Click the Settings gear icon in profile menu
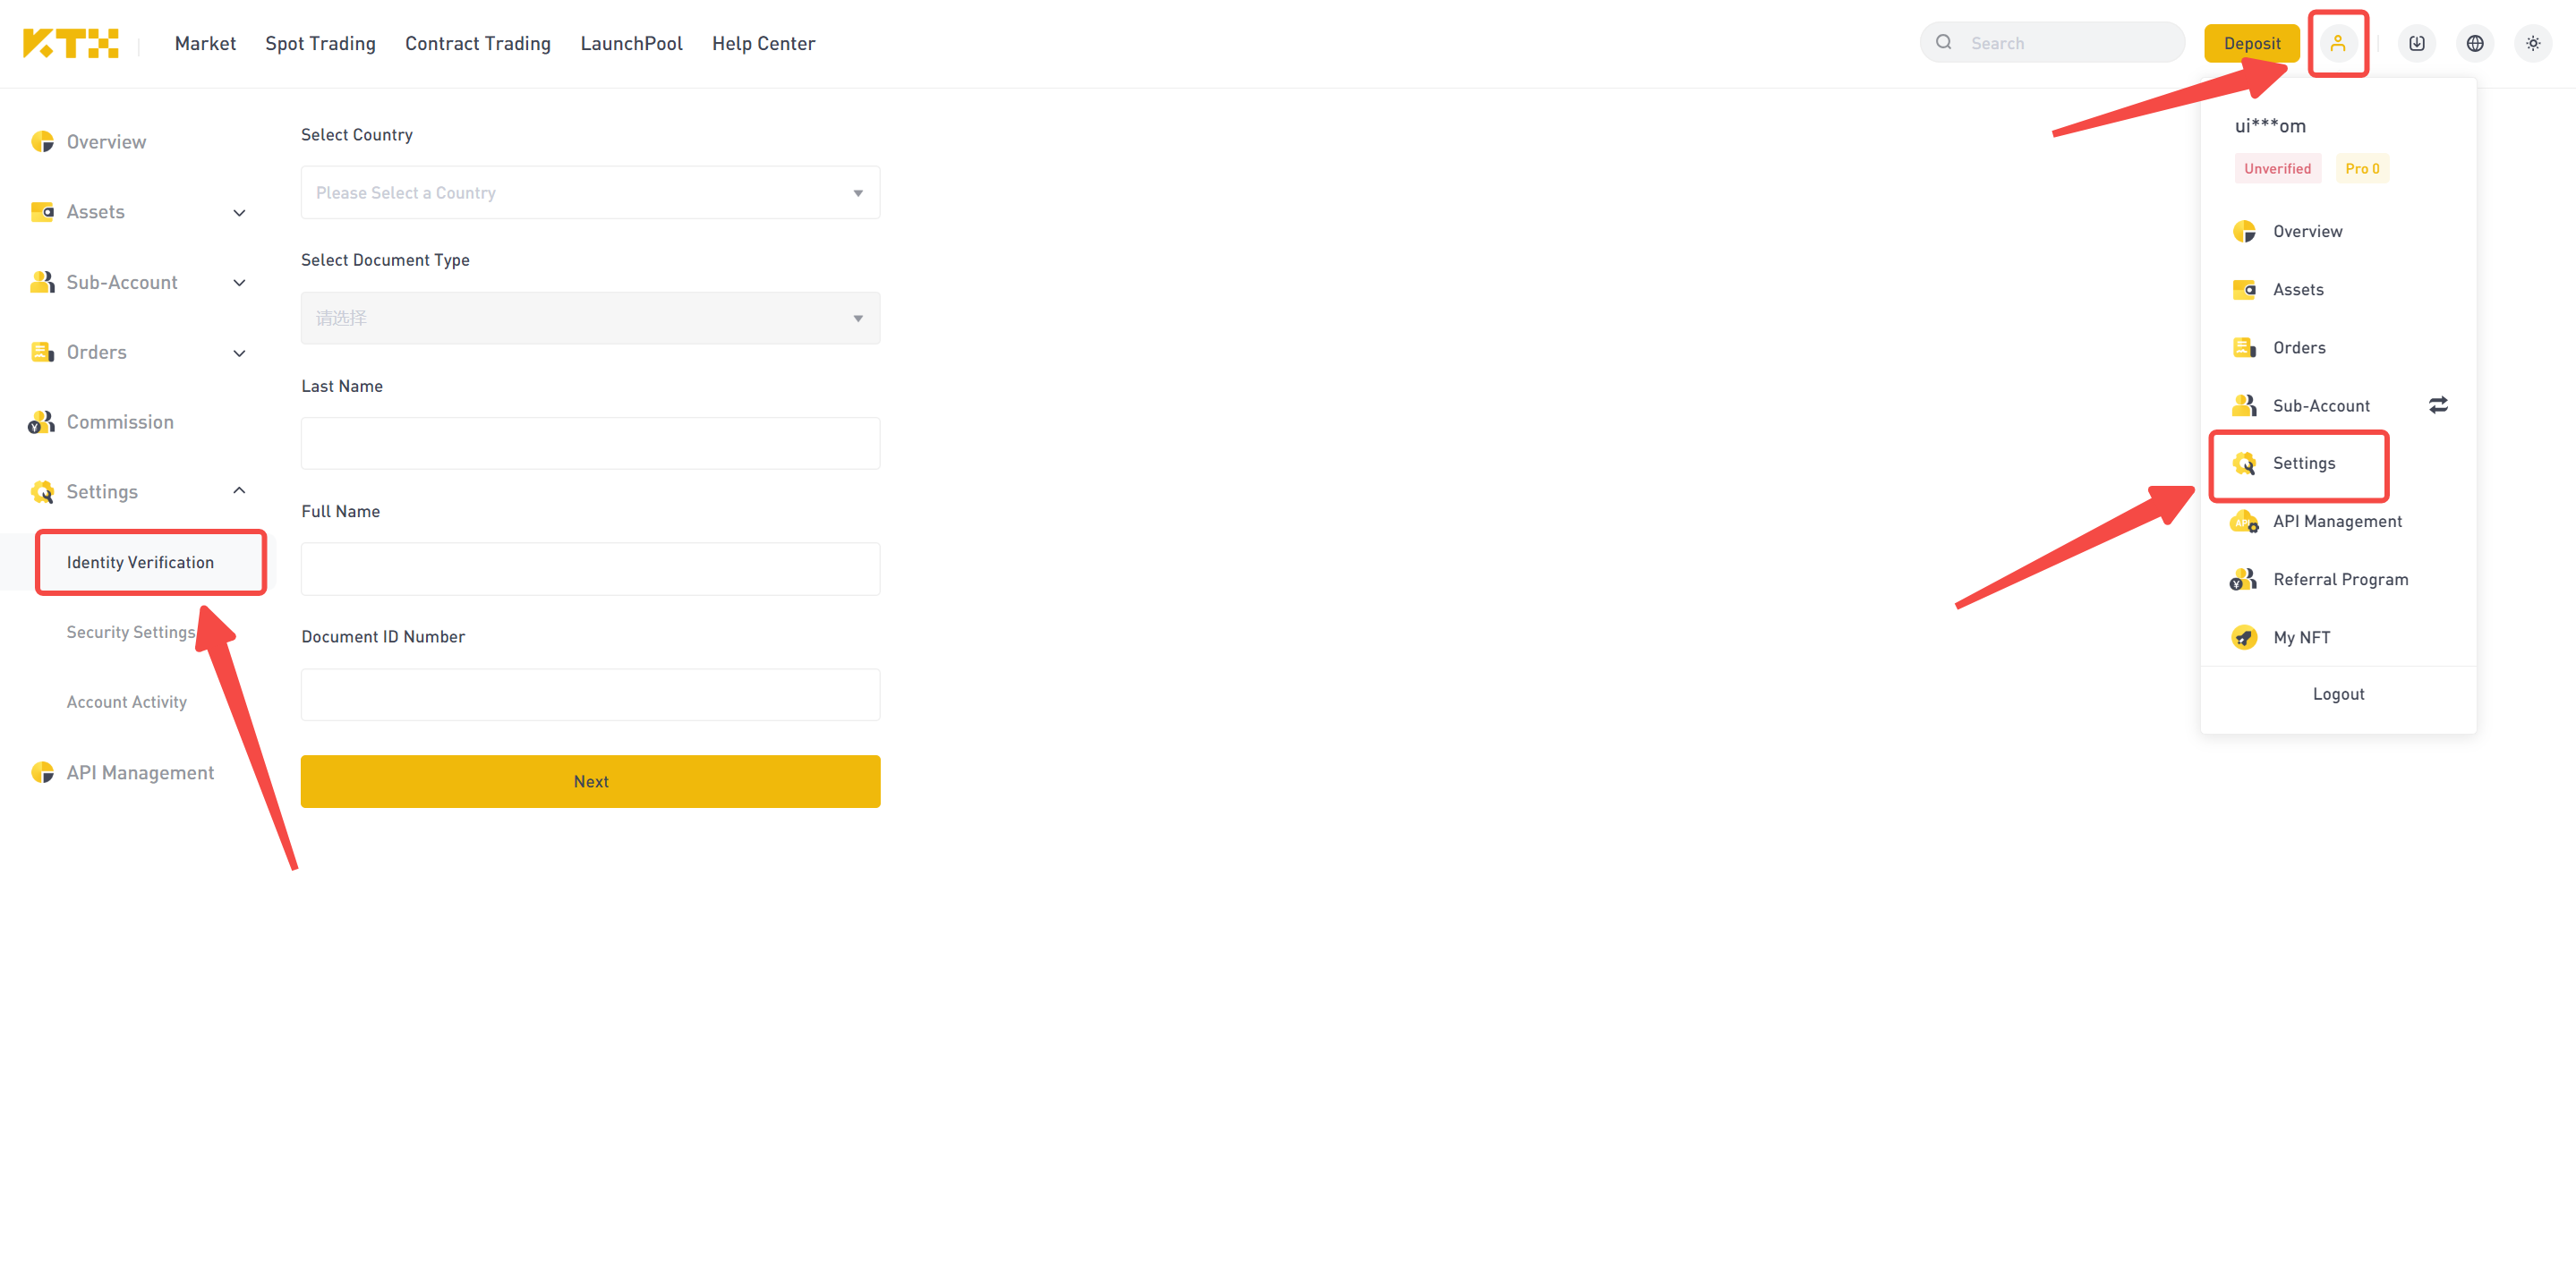2576x1267 pixels. 2243,463
